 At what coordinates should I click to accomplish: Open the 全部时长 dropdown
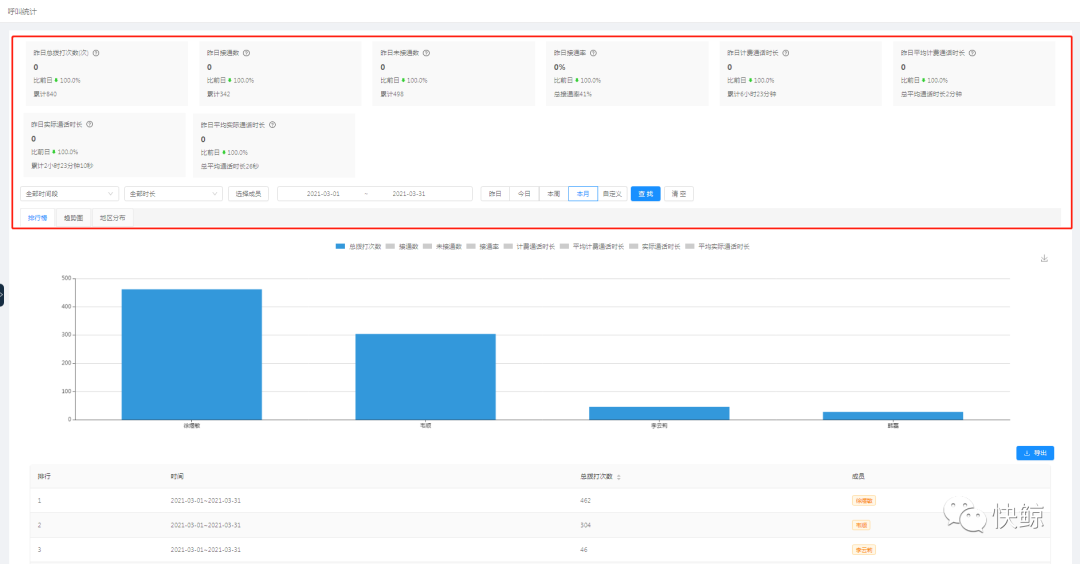173,194
